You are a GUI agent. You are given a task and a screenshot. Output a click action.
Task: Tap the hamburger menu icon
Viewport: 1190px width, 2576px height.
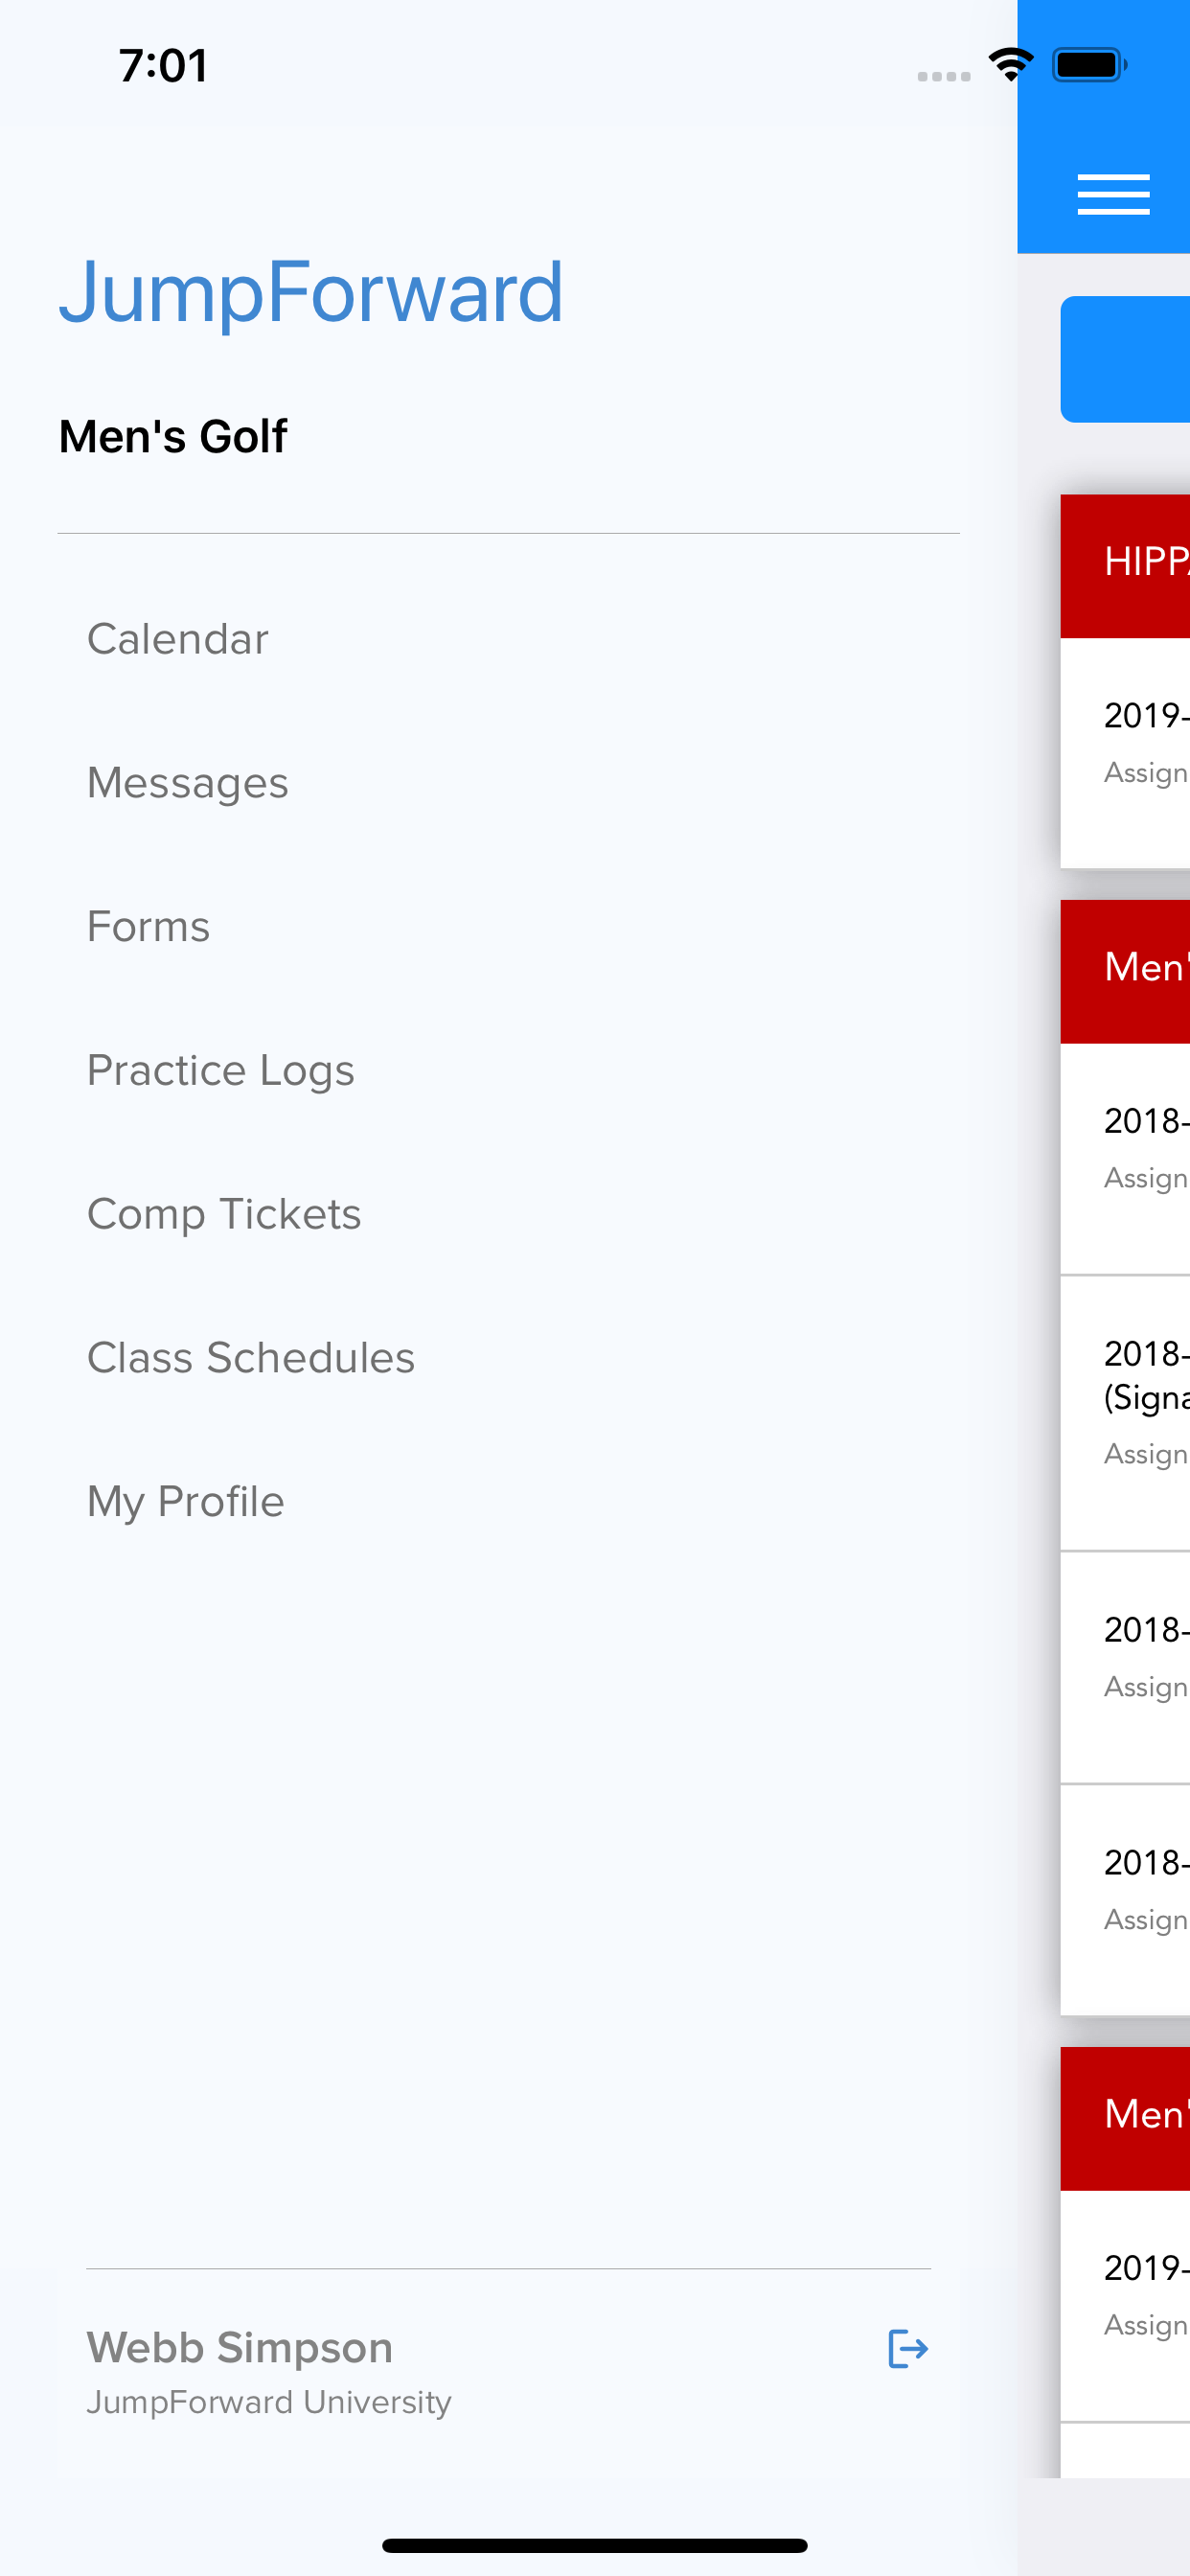tap(1112, 194)
